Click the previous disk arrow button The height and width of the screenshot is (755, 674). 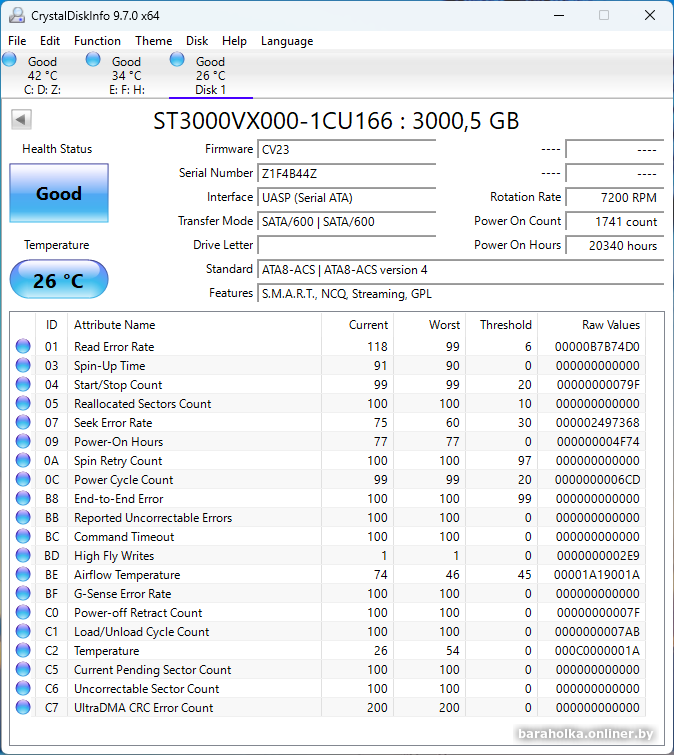[x=21, y=119]
